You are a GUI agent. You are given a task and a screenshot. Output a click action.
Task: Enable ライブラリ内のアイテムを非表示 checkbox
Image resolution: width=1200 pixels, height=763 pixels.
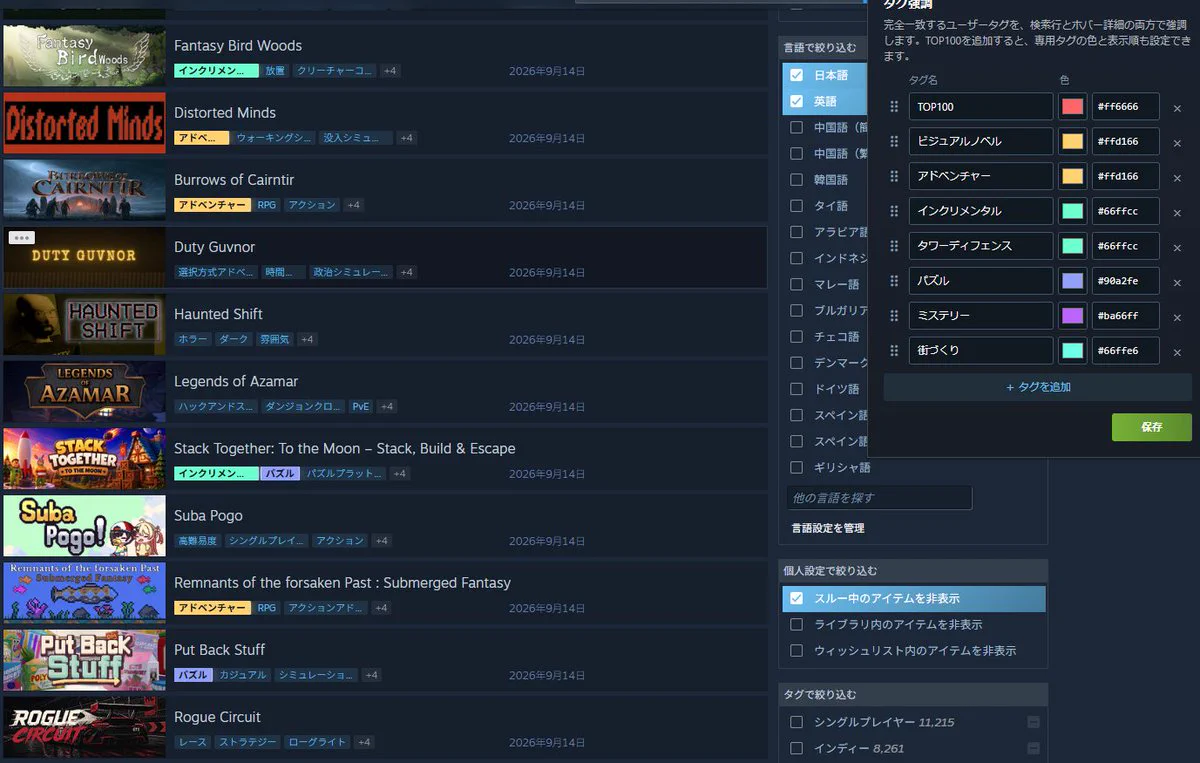(796, 625)
